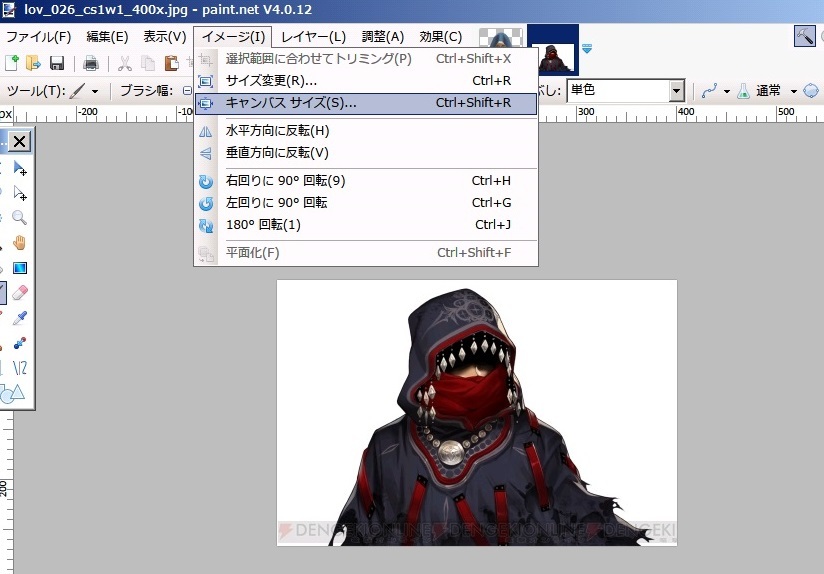Choose the Zoom magnifier tool
824x574 pixels.
point(19,218)
